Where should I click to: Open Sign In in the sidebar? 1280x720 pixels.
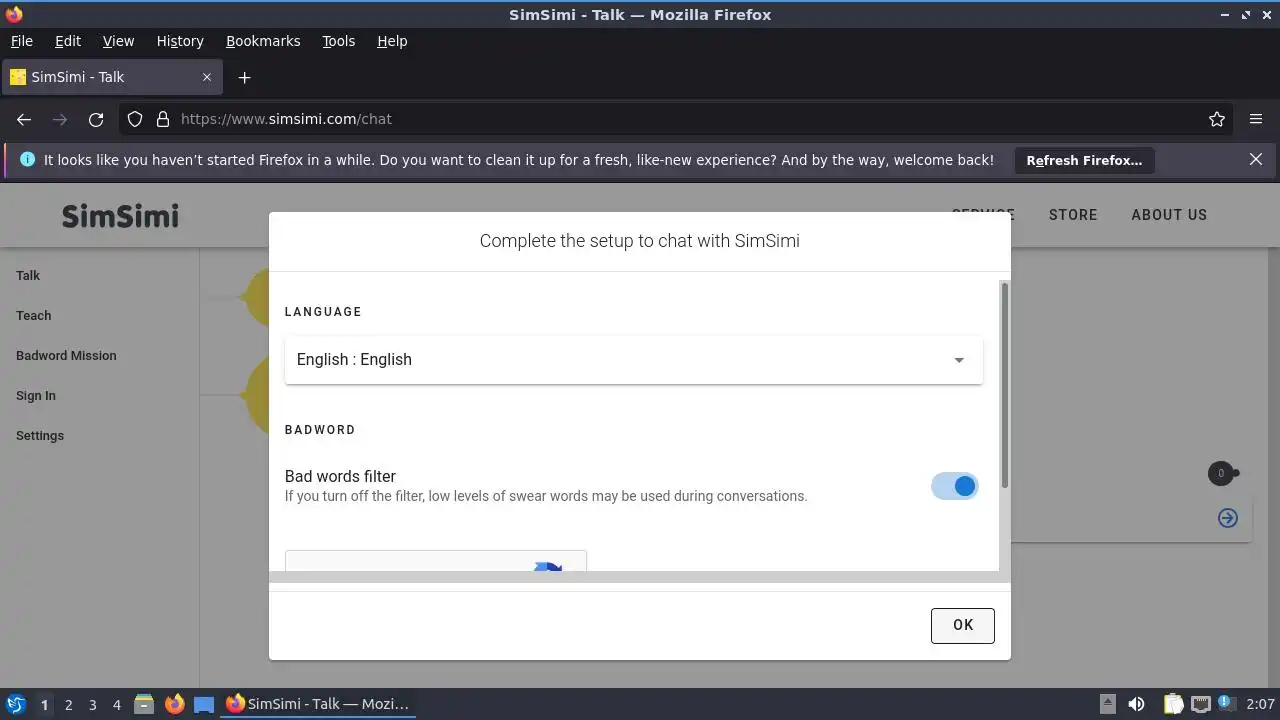click(x=36, y=395)
